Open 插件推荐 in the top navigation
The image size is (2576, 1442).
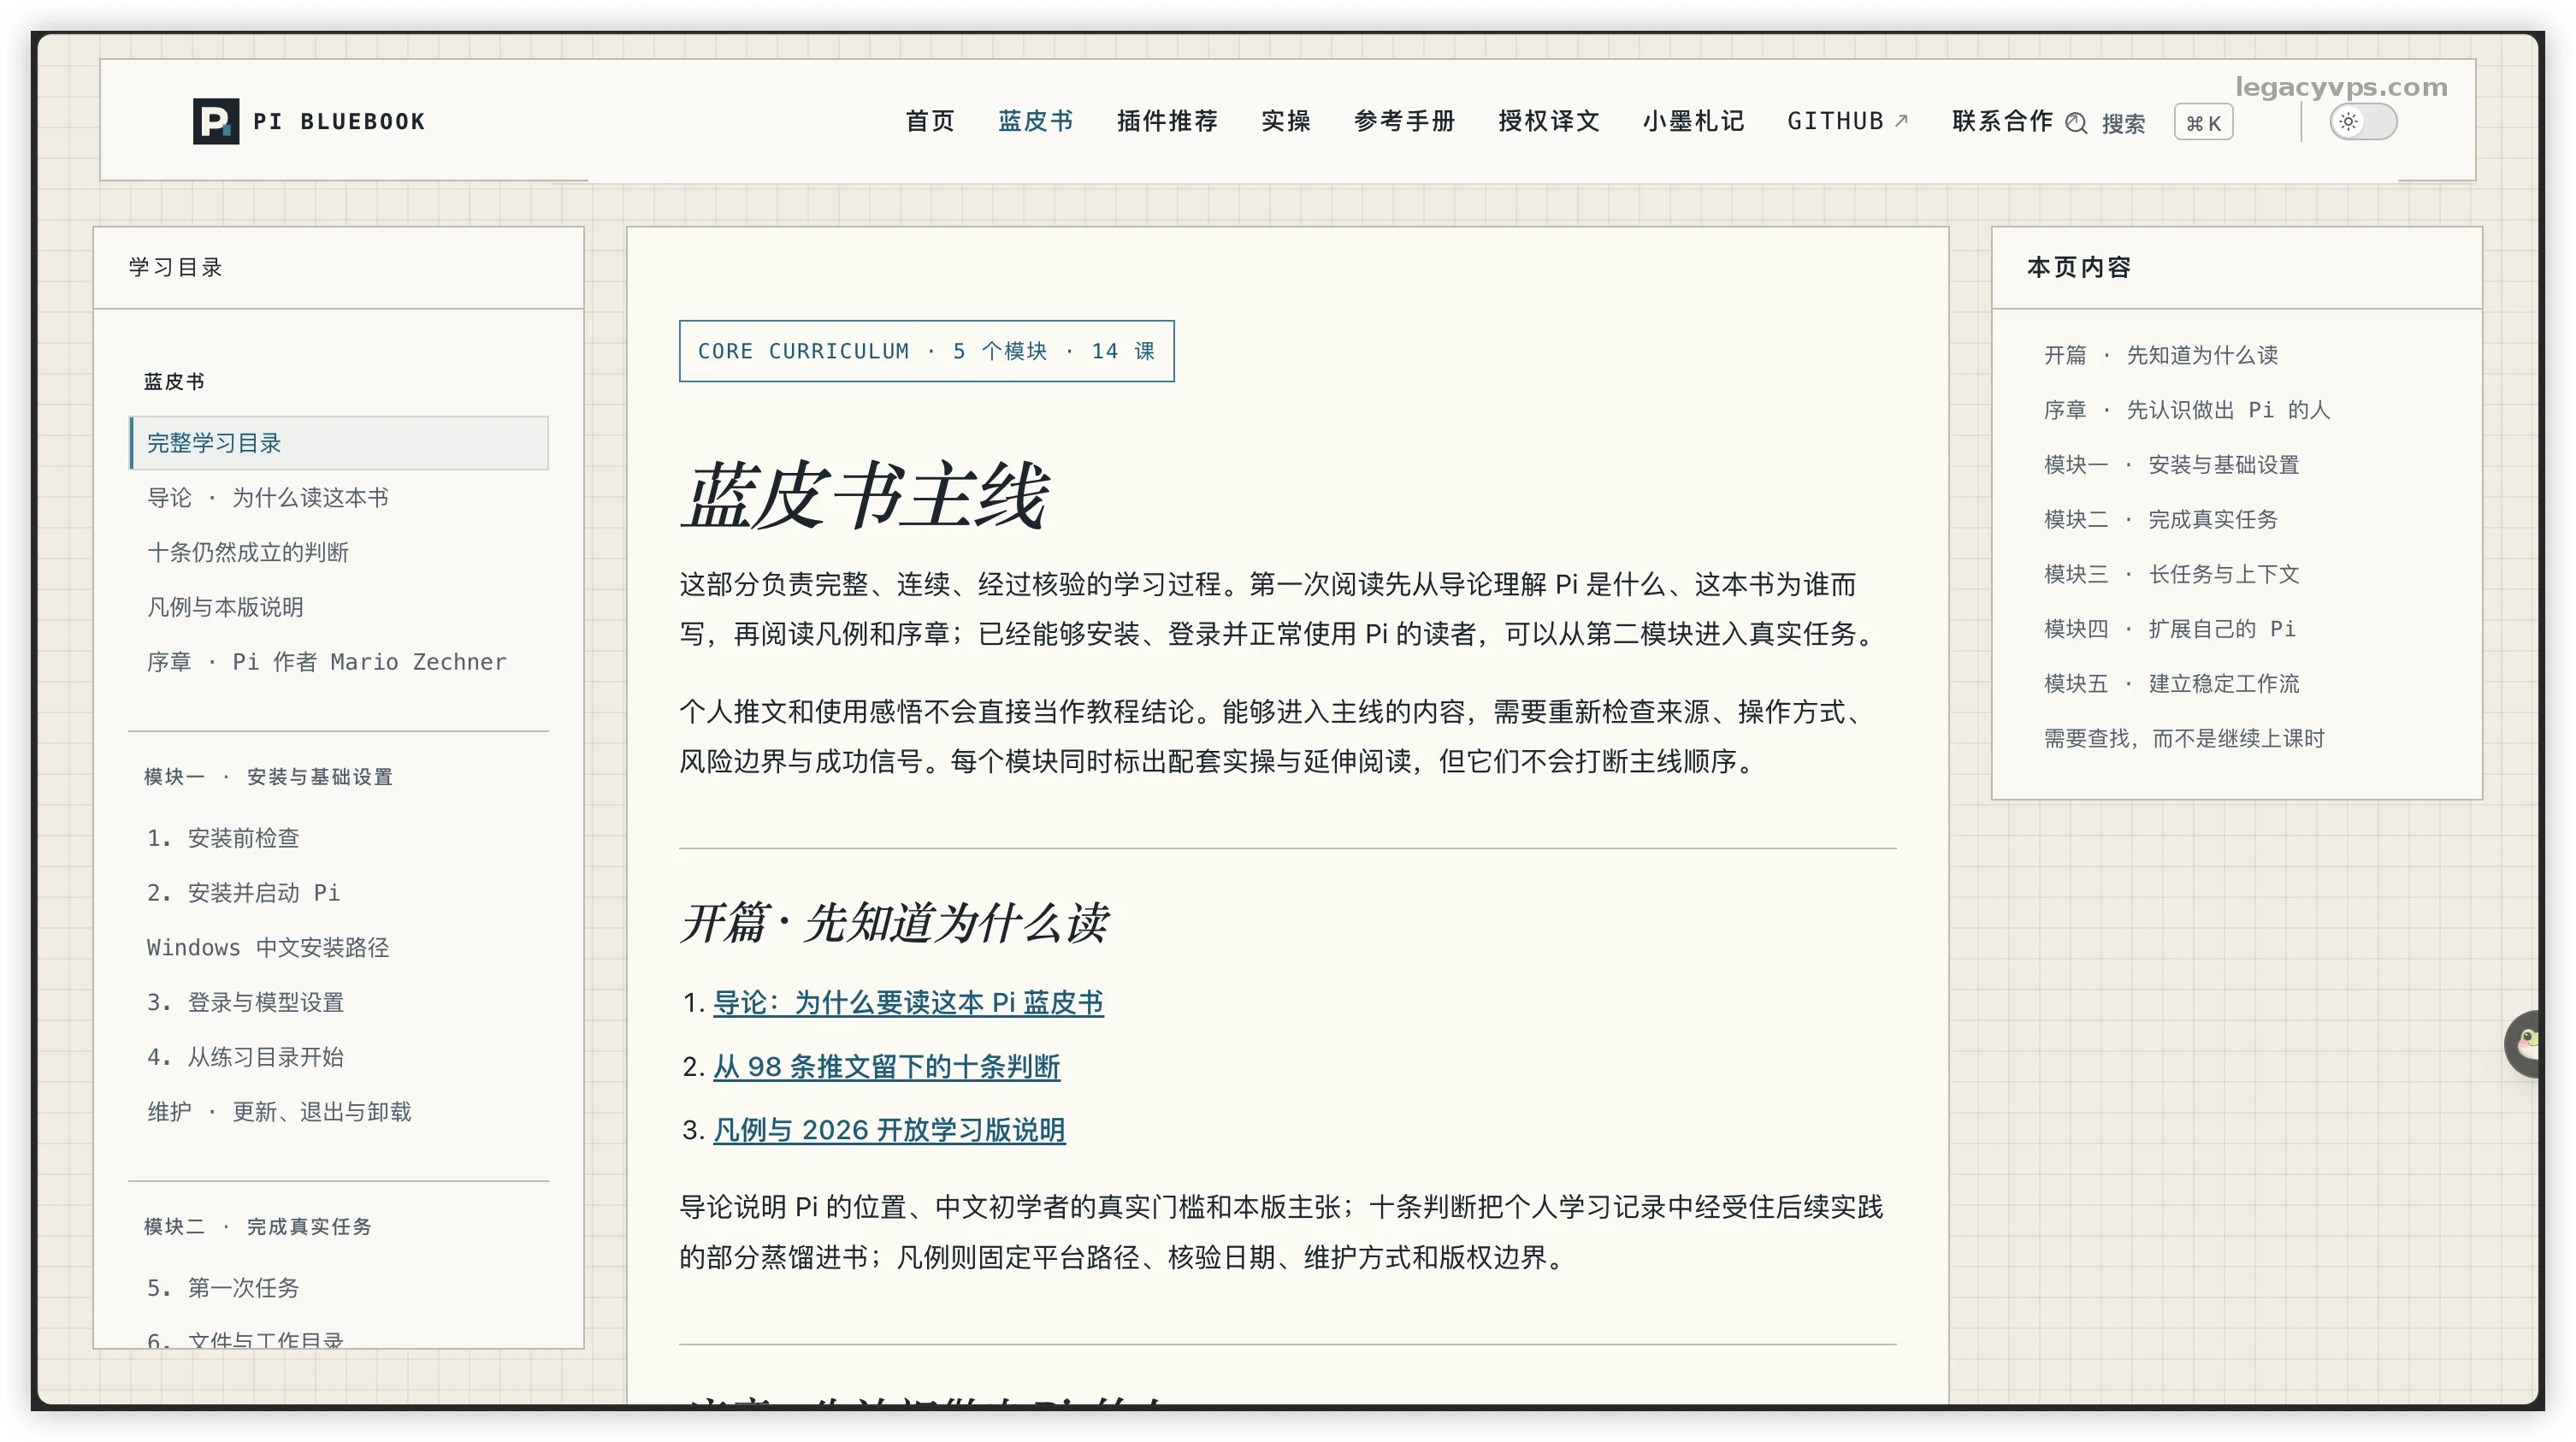point(1167,121)
